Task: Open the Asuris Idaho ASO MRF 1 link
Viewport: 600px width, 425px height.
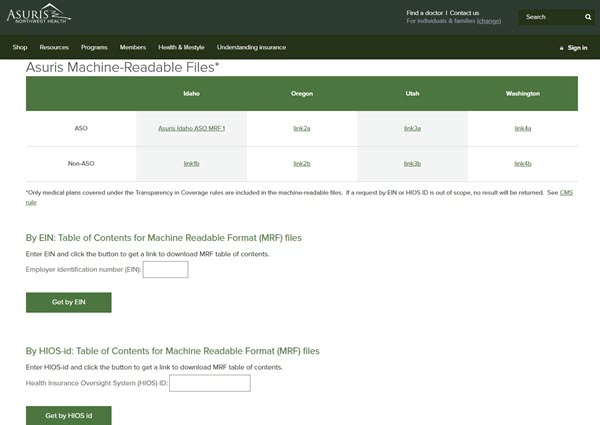Action: tap(191, 129)
